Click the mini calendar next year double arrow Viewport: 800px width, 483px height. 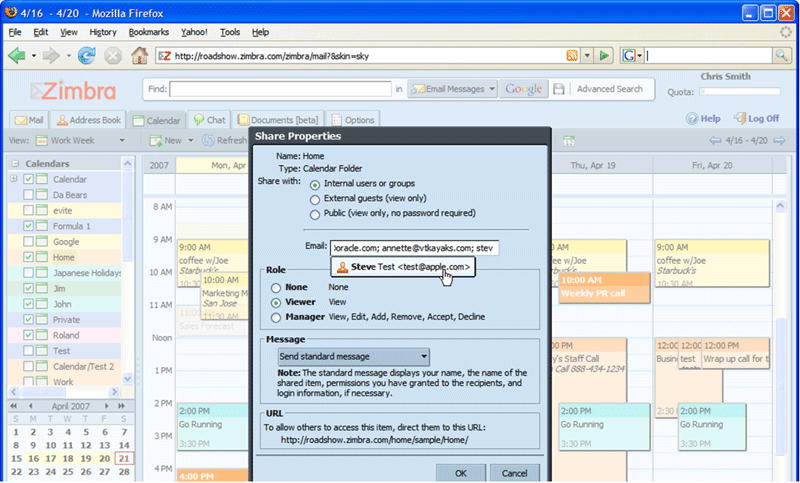click(121, 406)
